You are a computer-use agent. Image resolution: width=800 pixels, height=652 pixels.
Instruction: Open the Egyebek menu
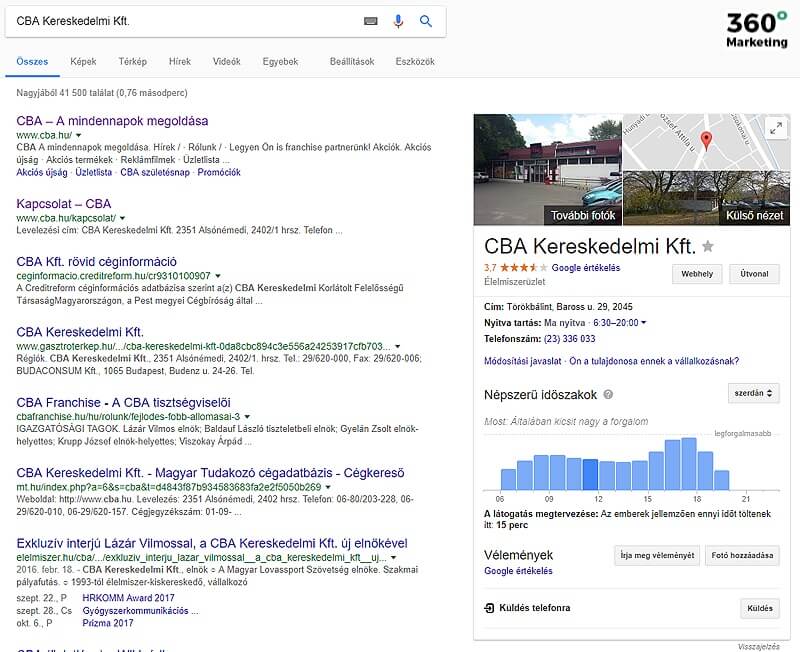pyautogui.click(x=280, y=62)
